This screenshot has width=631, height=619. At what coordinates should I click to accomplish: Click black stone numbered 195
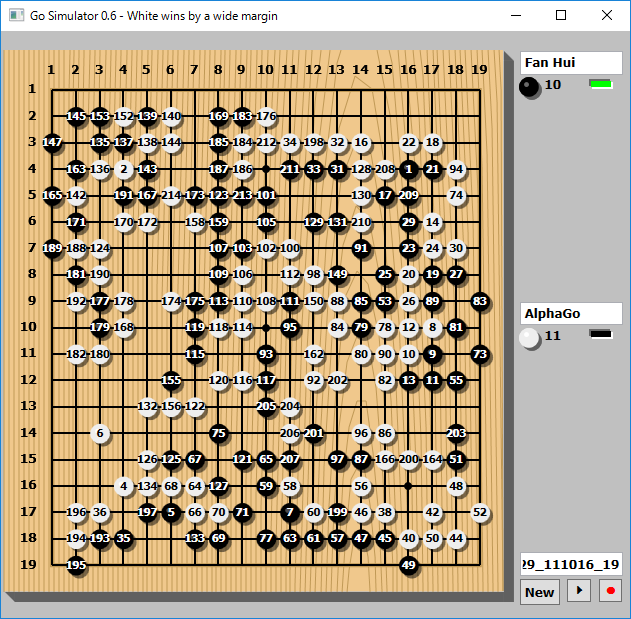coord(76,565)
